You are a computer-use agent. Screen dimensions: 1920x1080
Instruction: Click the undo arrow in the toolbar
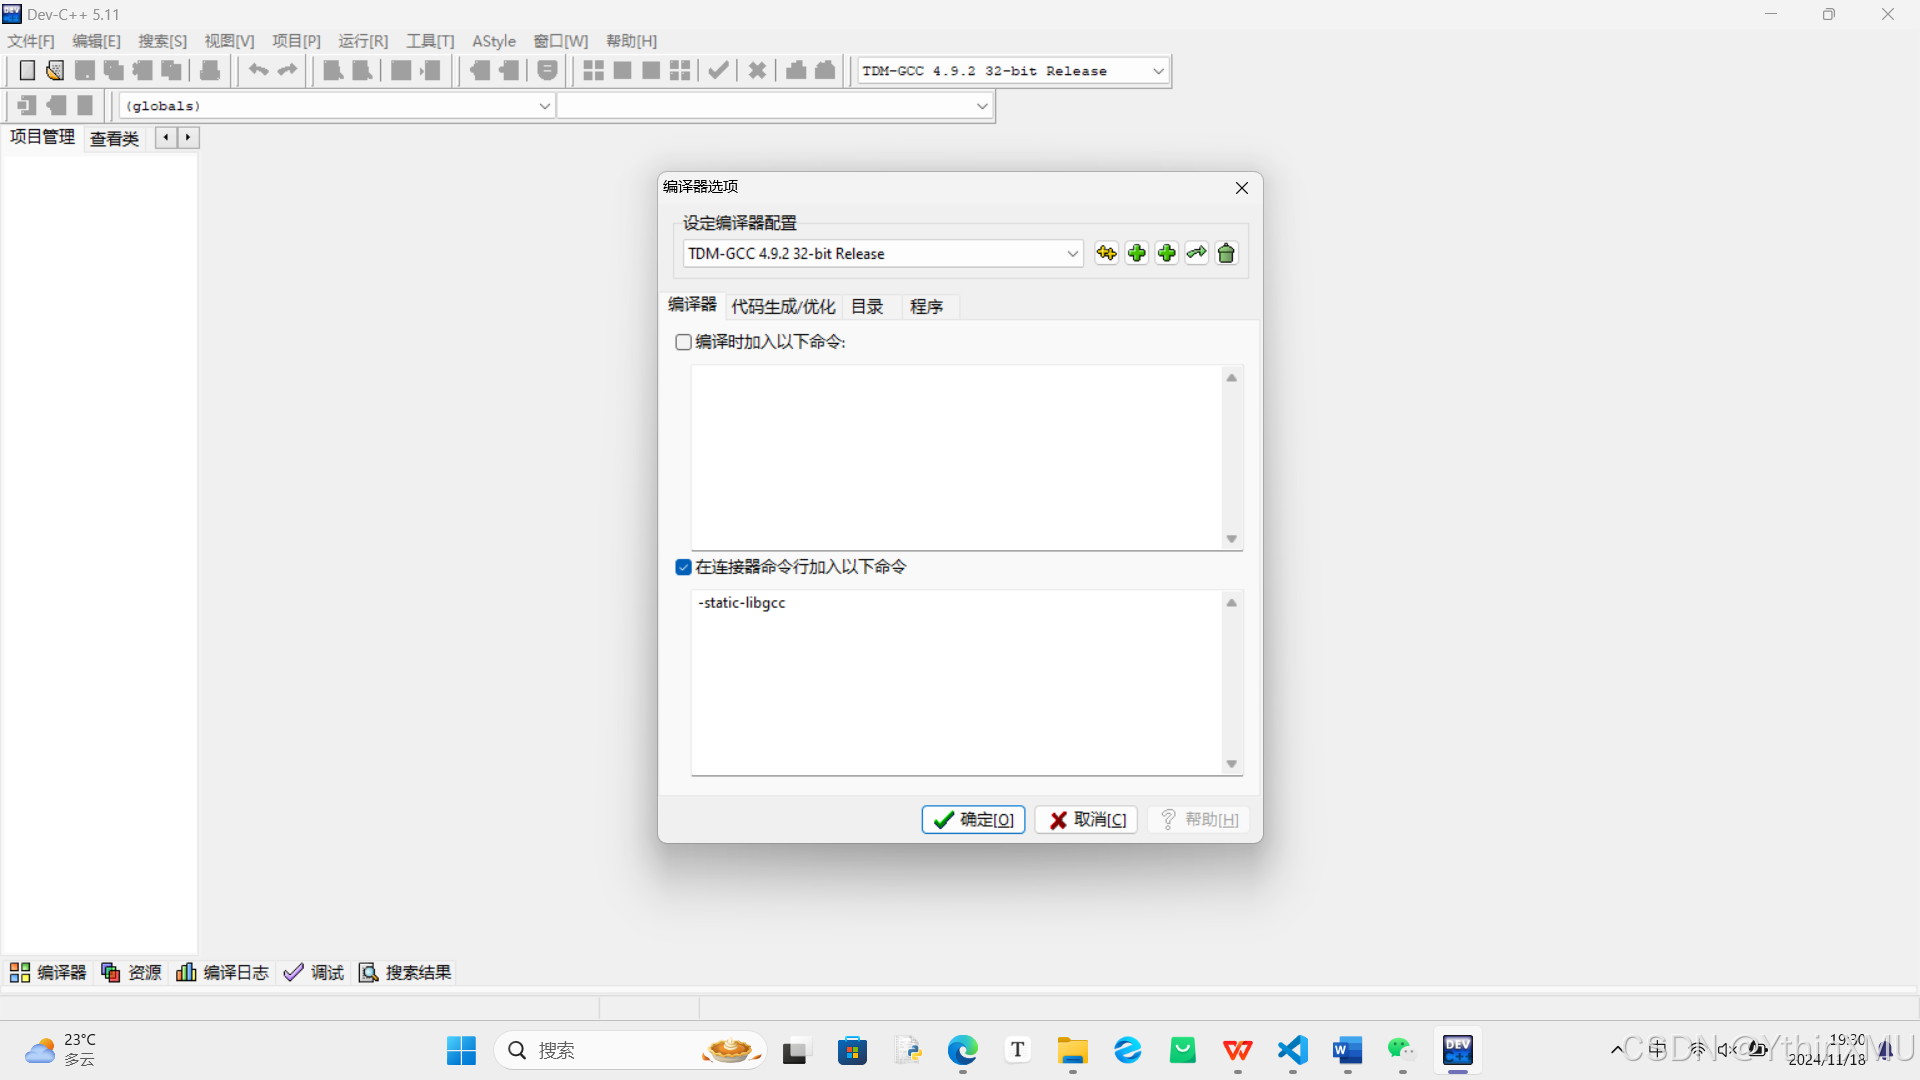coord(258,71)
